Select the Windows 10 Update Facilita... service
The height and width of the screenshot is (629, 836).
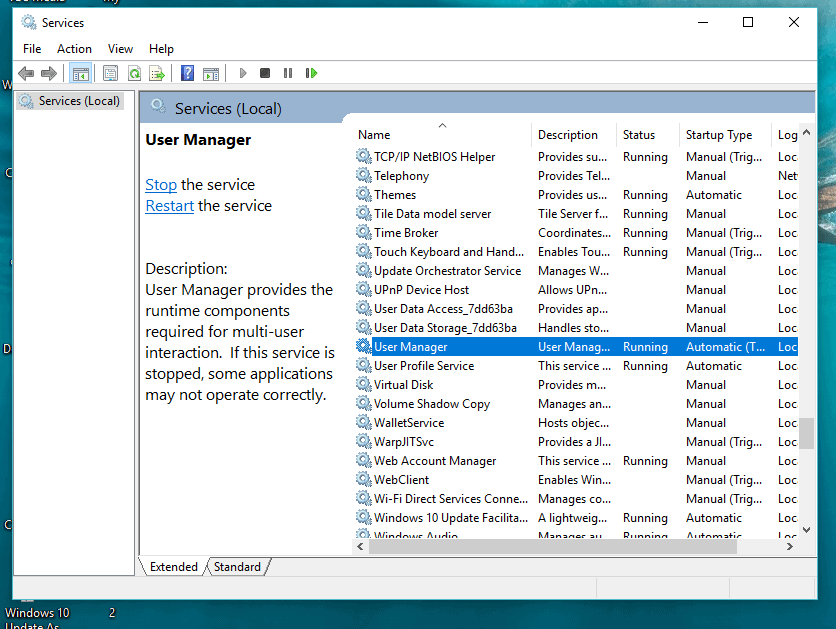[x=576, y=518]
